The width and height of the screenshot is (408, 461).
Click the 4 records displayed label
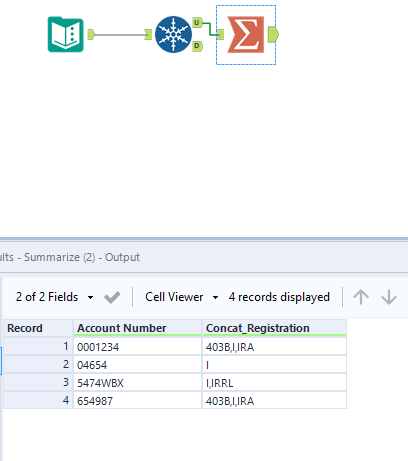279,297
